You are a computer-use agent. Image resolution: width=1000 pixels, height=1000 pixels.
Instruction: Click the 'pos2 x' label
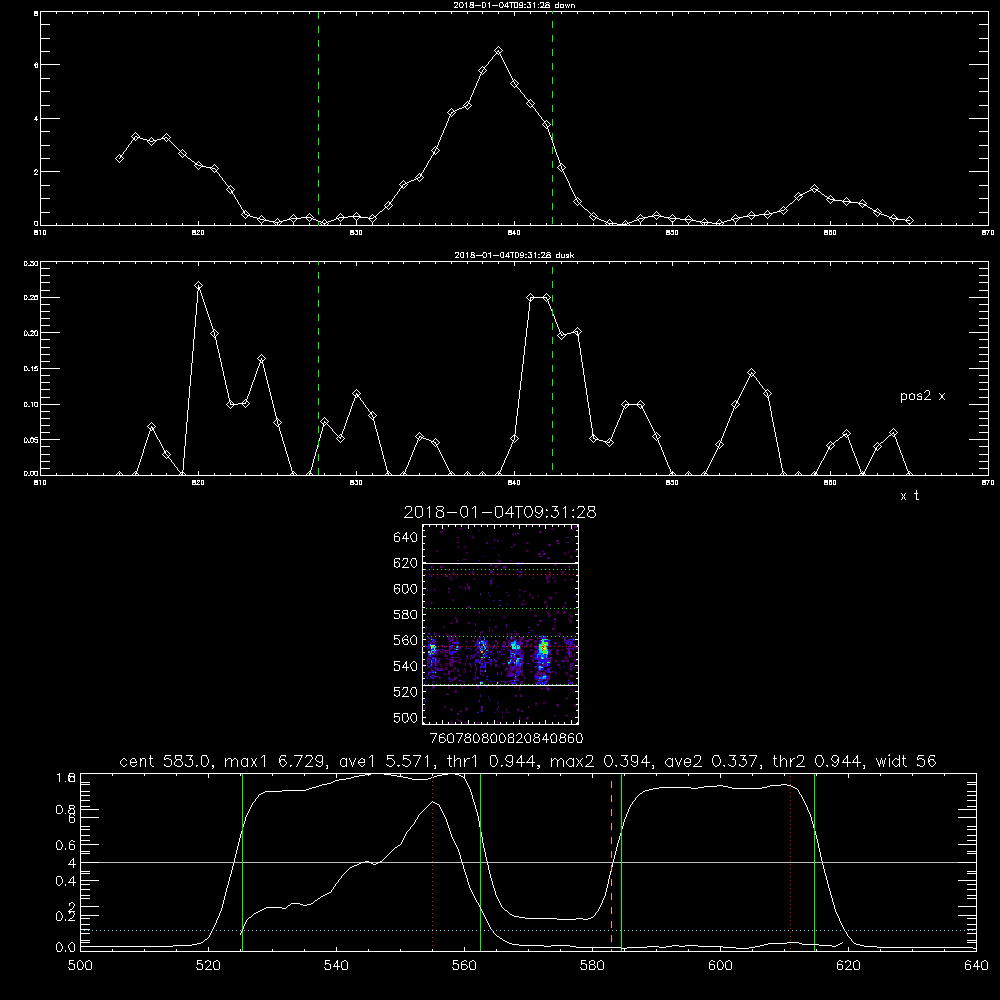[x=922, y=396]
